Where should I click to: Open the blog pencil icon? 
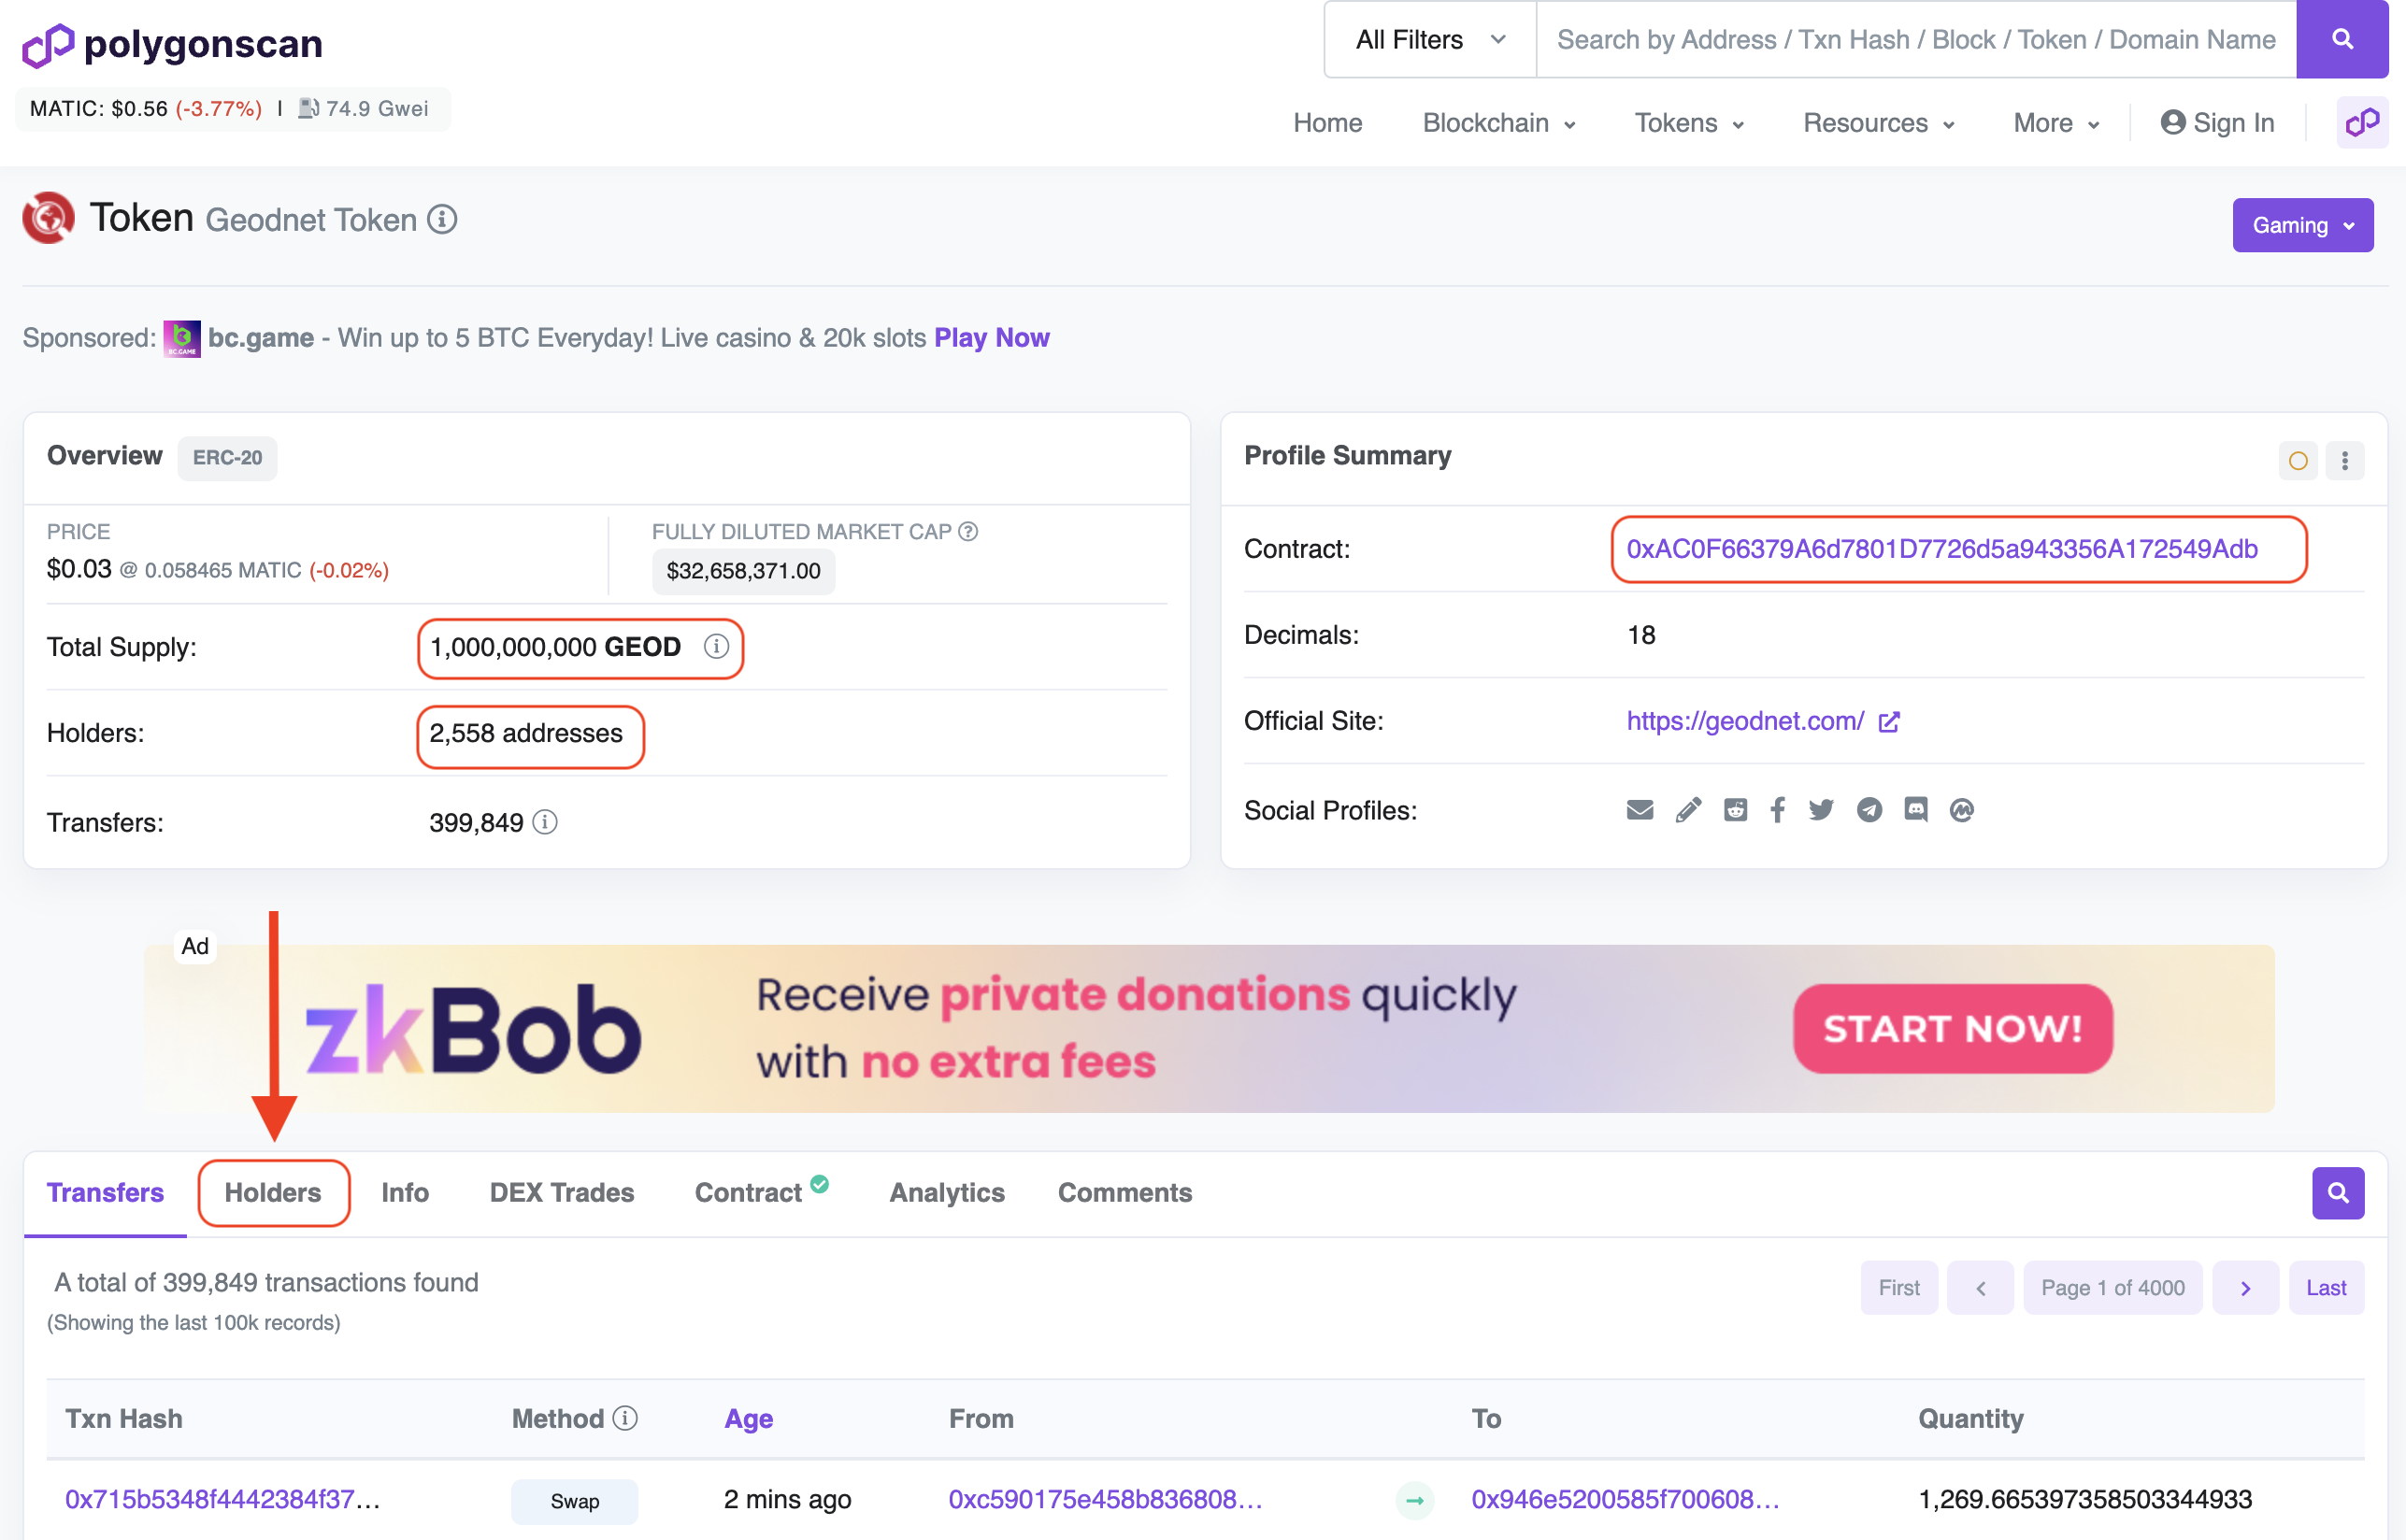click(x=1688, y=810)
